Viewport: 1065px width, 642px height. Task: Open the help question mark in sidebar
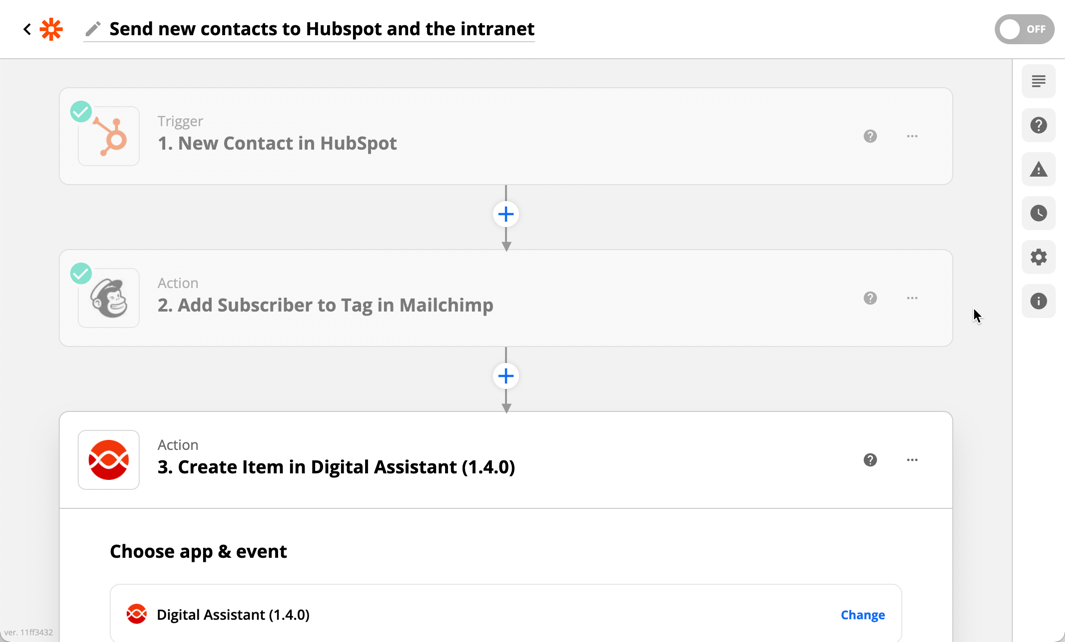pos(1039,125)
